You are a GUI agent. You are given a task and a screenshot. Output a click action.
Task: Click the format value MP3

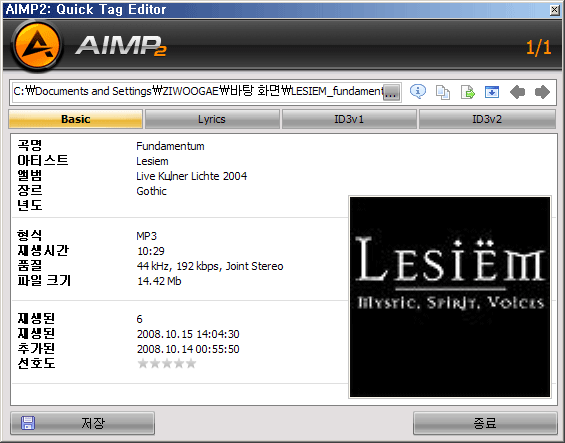[x=146, y=236]
